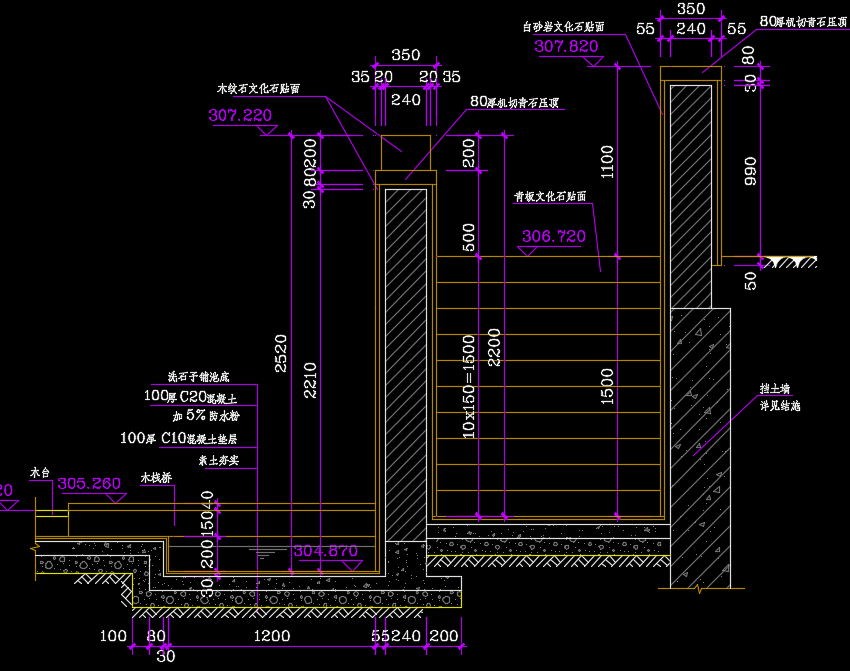Select the 304.870 water level elevation

tap(325, 551)
